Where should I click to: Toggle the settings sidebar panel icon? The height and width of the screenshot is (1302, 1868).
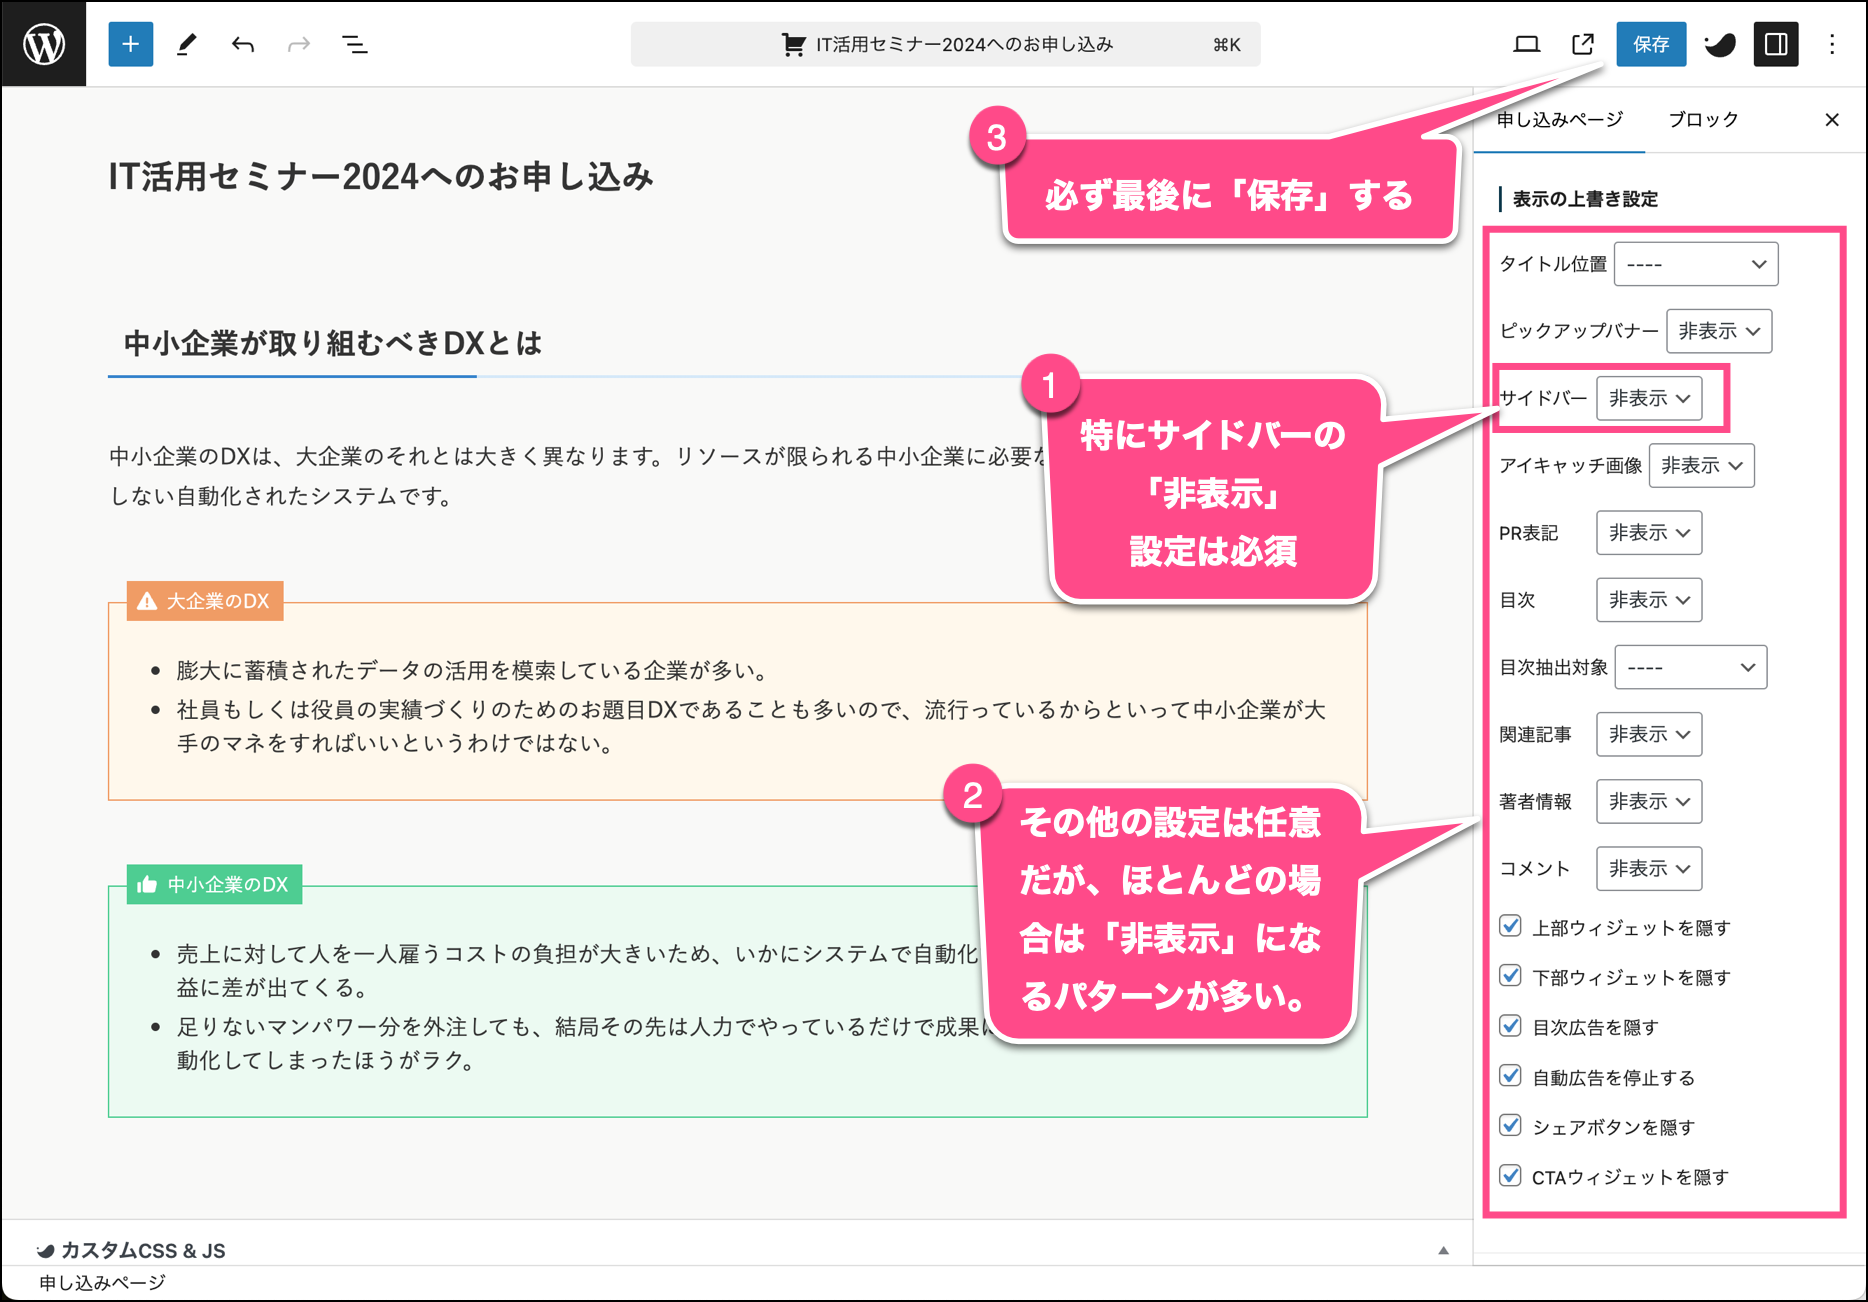point(1776,44)
